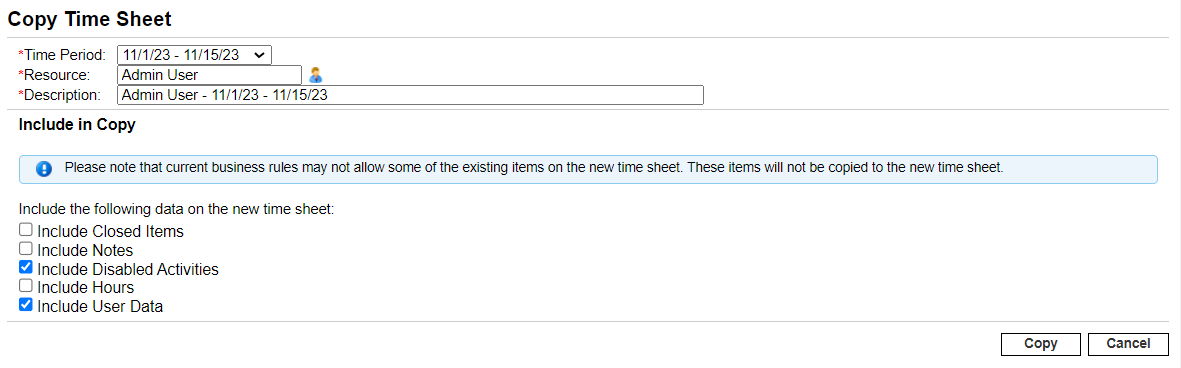The width and height of the screenshot is (1181, 368).
Task: Uncheck the Include Disabled Activities checkbox
Action: tap(26, 267)
